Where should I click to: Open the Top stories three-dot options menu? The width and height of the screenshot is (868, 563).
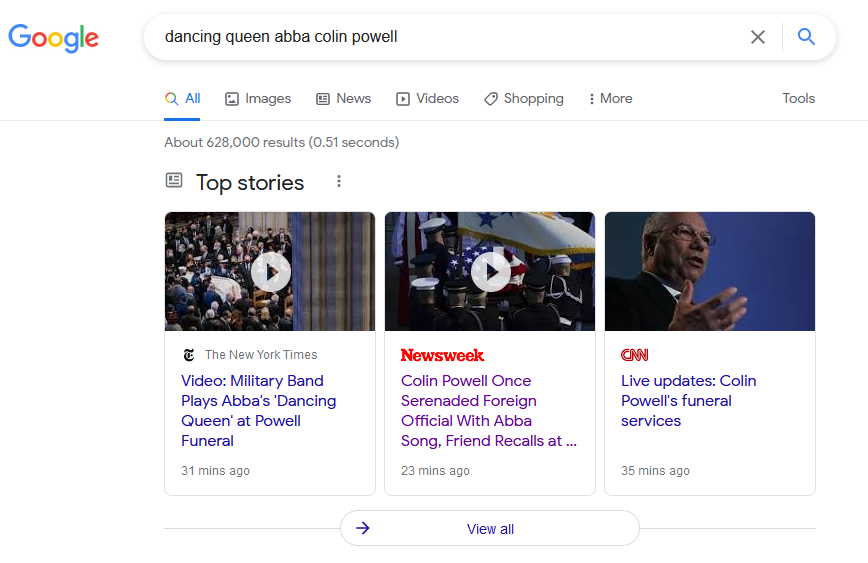pyautogui.click(x=339, y=182)
